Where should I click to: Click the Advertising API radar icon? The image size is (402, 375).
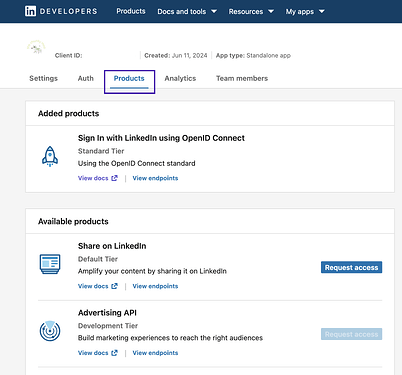pyautogui.click(x=50, y=331)
